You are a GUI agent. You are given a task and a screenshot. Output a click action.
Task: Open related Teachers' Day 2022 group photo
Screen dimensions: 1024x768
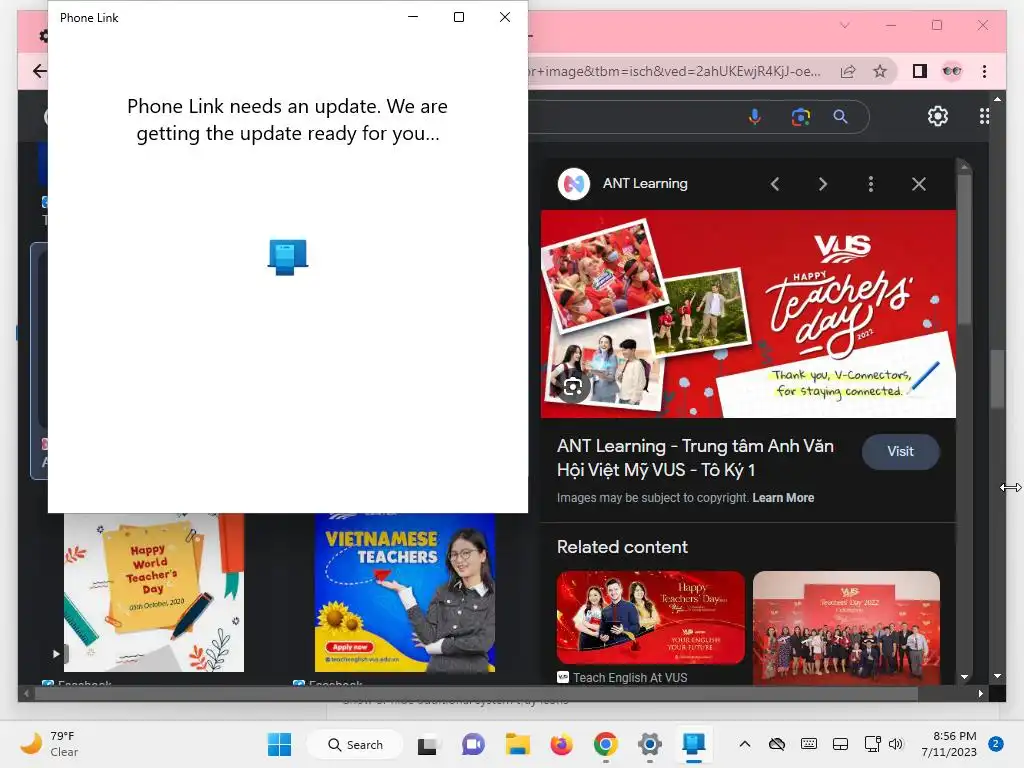846,628
